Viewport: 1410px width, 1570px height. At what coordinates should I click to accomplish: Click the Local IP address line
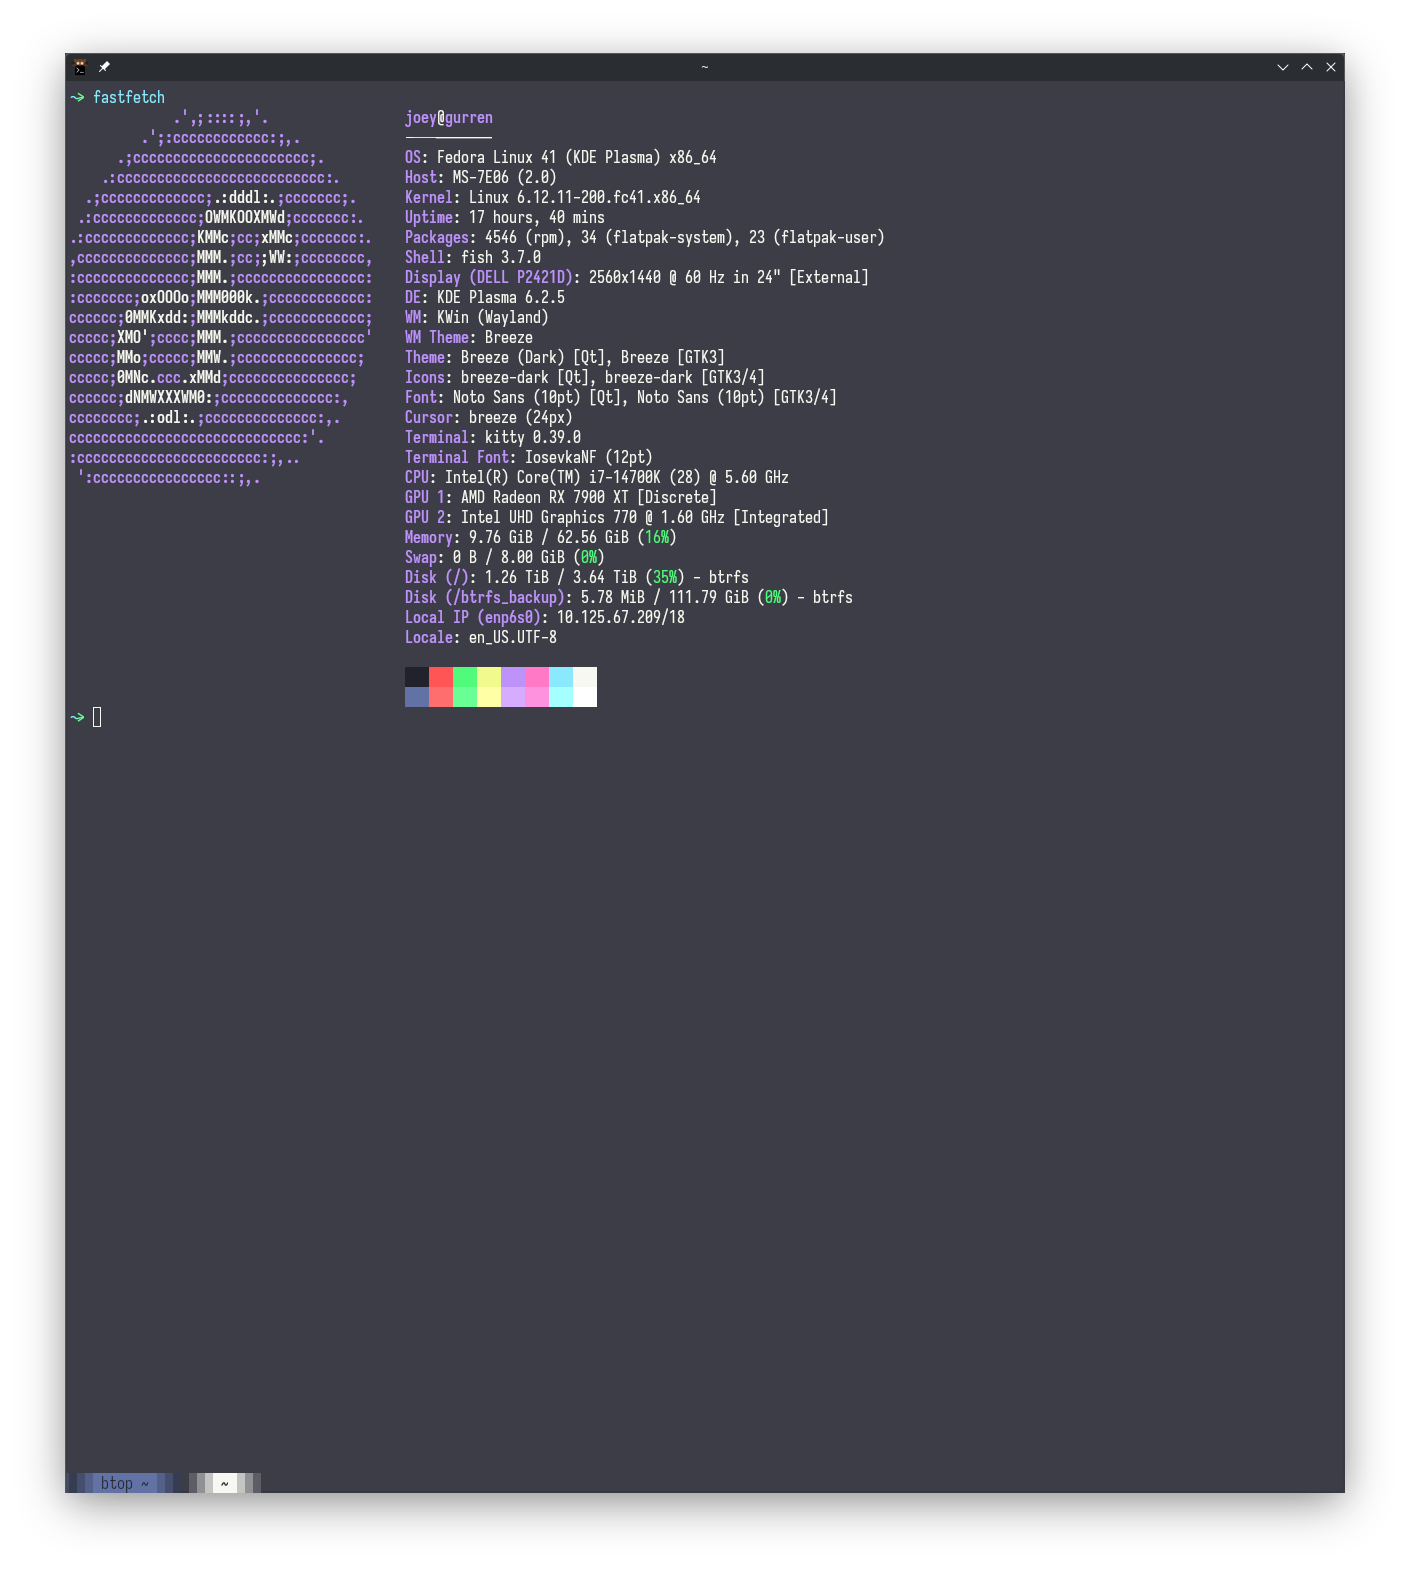(545, 617)
